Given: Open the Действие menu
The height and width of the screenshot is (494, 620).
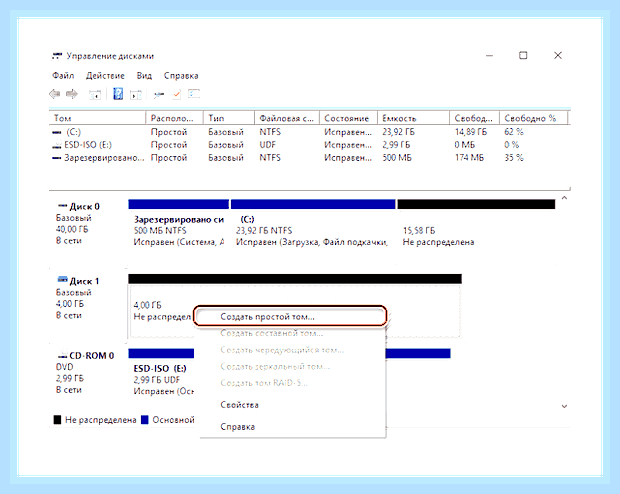Looking at the screenshot, I should [105, 76].
